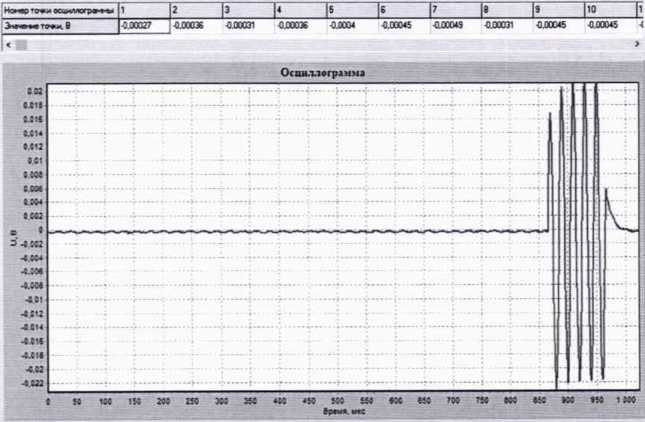The width and height of the screenshot is (645, 422).
Task: Select the 'Значение точки, В' row header
Action: pyautogui.click(x=58, y=26)
